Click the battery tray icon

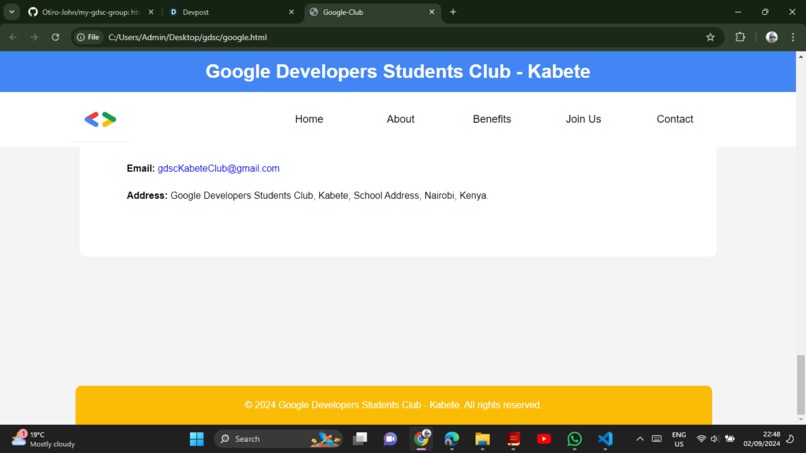(729, 439)
